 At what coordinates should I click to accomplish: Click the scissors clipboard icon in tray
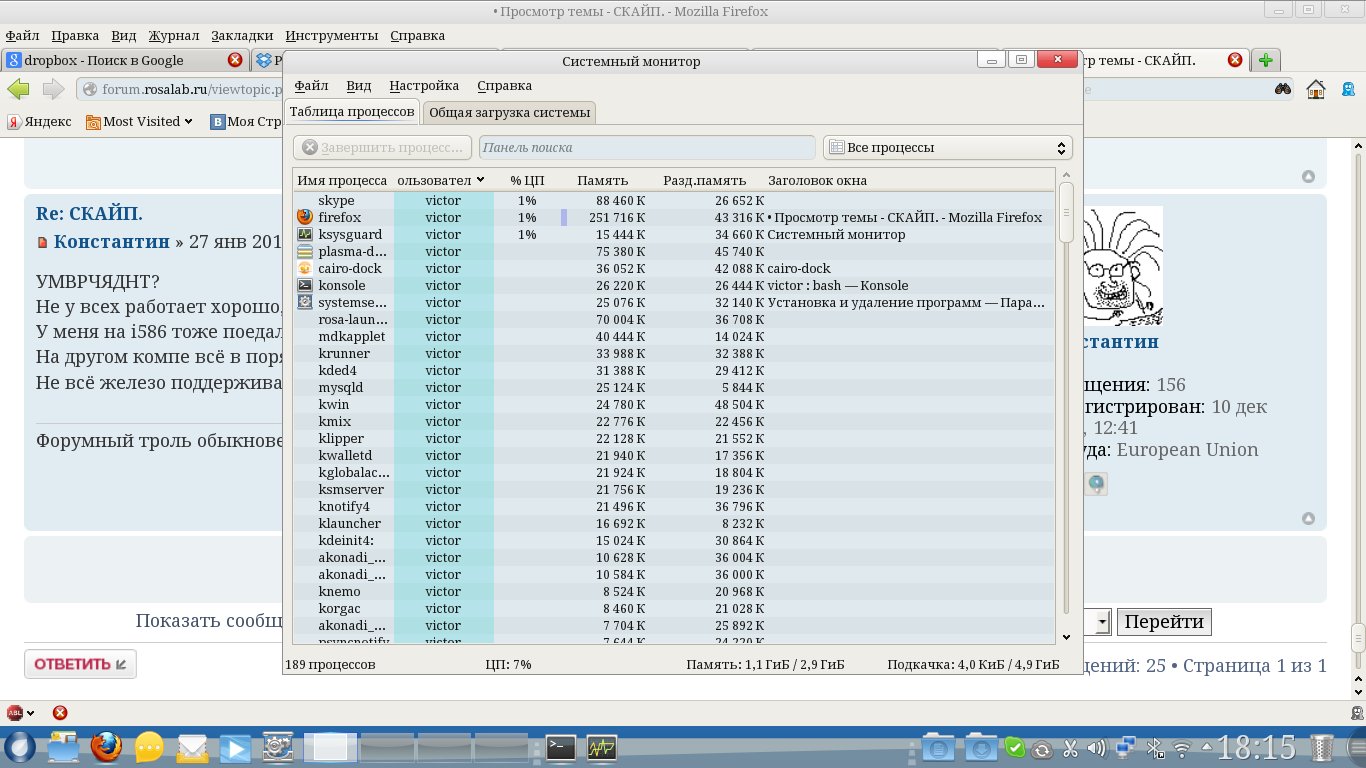(1070, 747)
